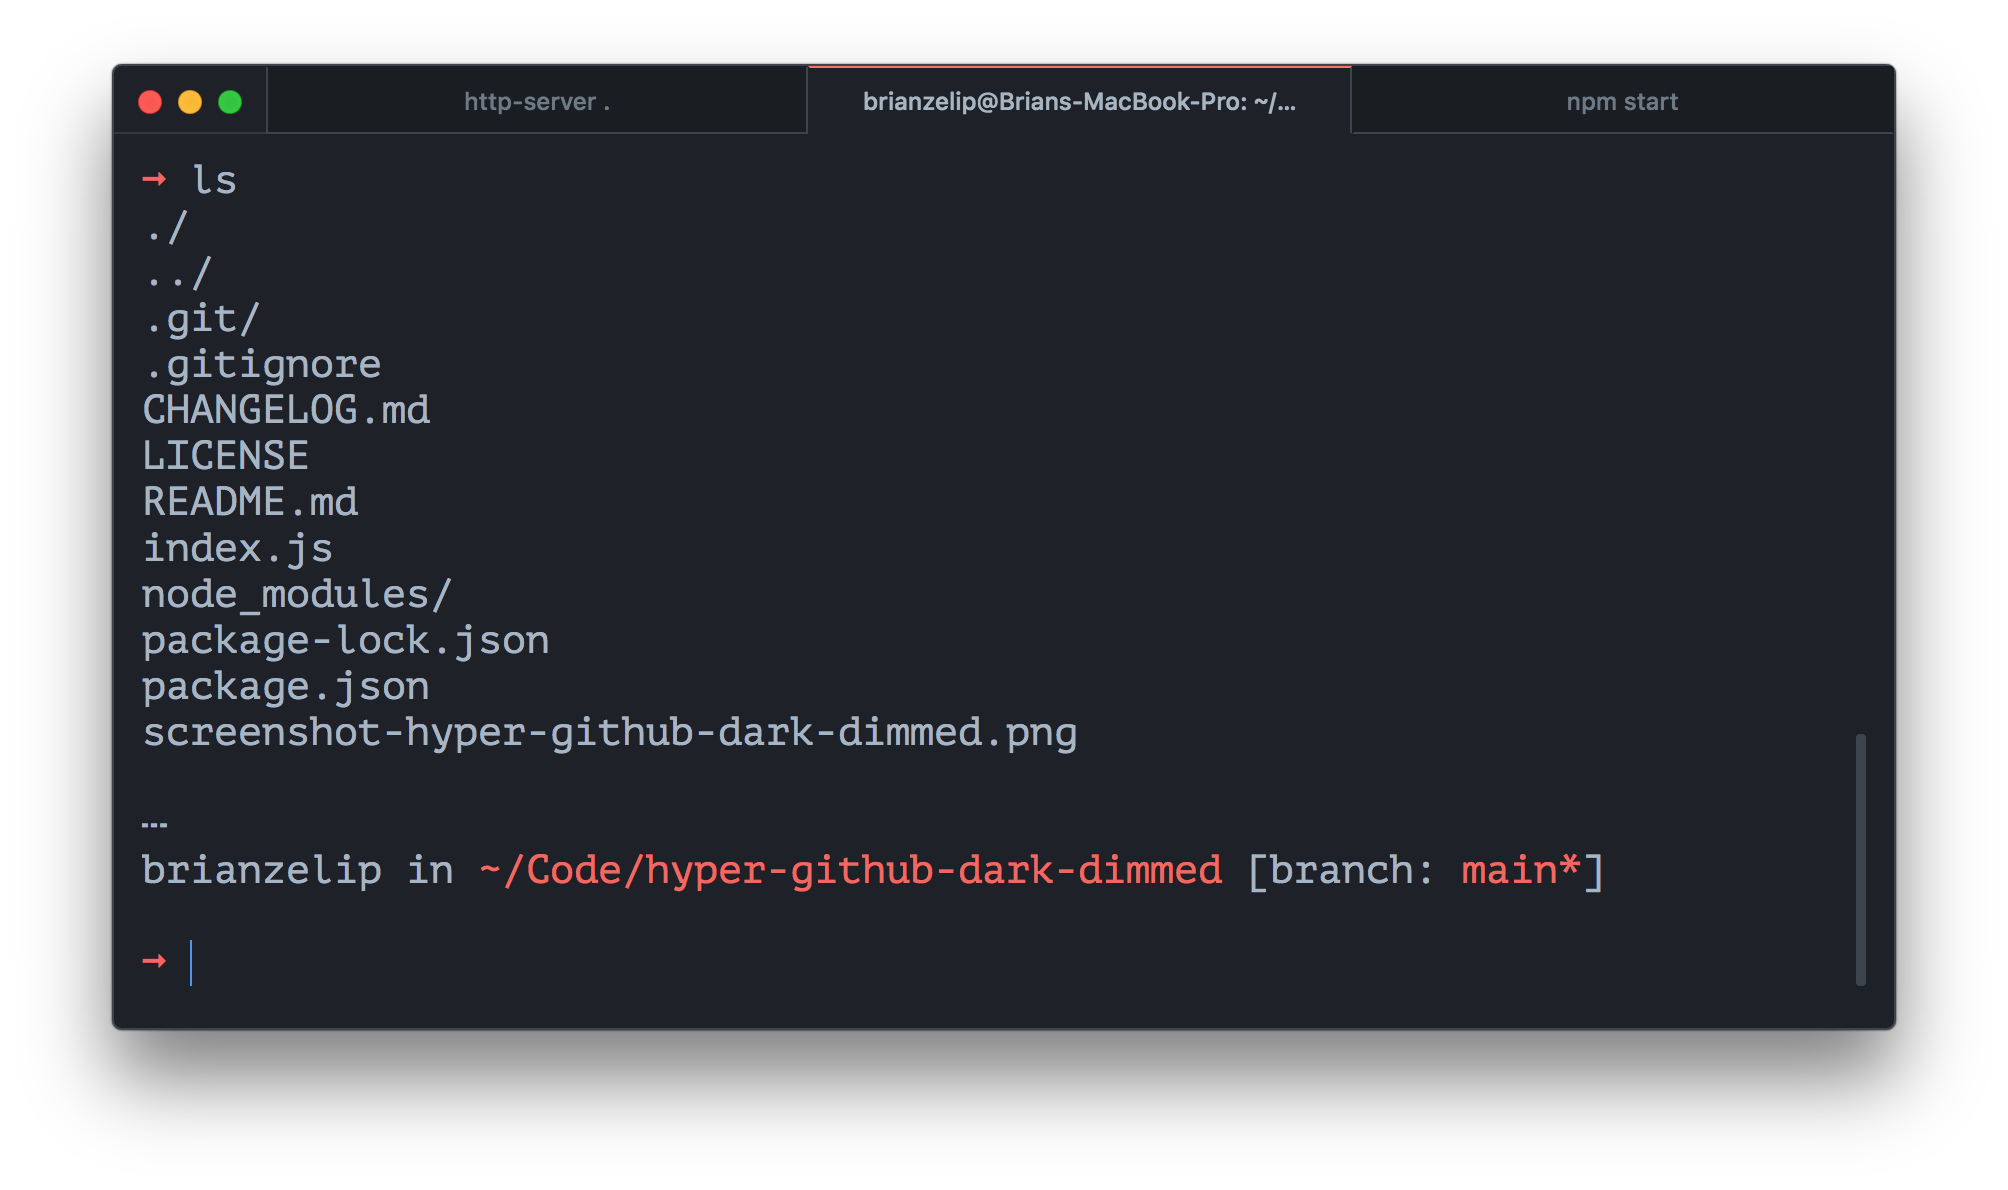
Task: Click the node_modules/ directory name
Action: coord(297,594)
